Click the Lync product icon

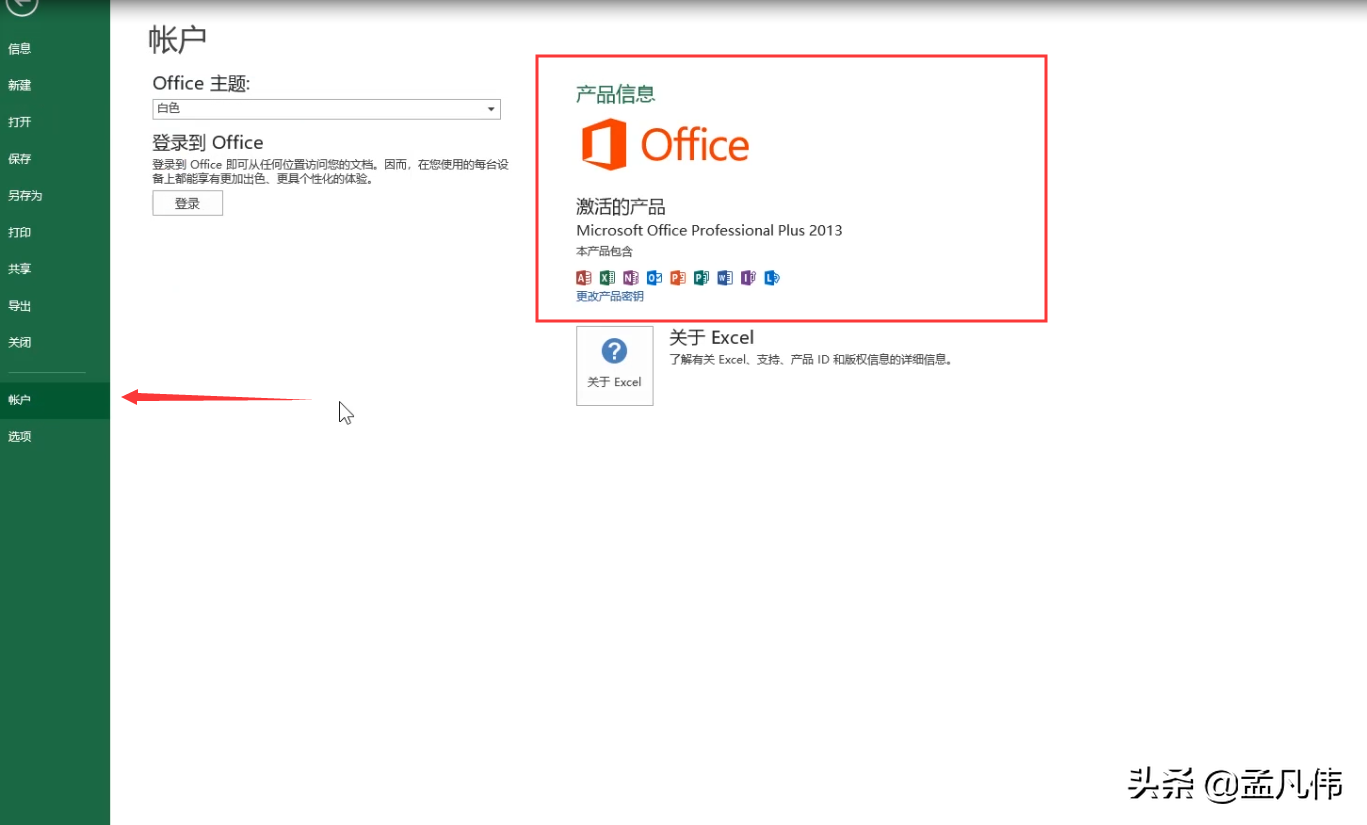[772, 278]
